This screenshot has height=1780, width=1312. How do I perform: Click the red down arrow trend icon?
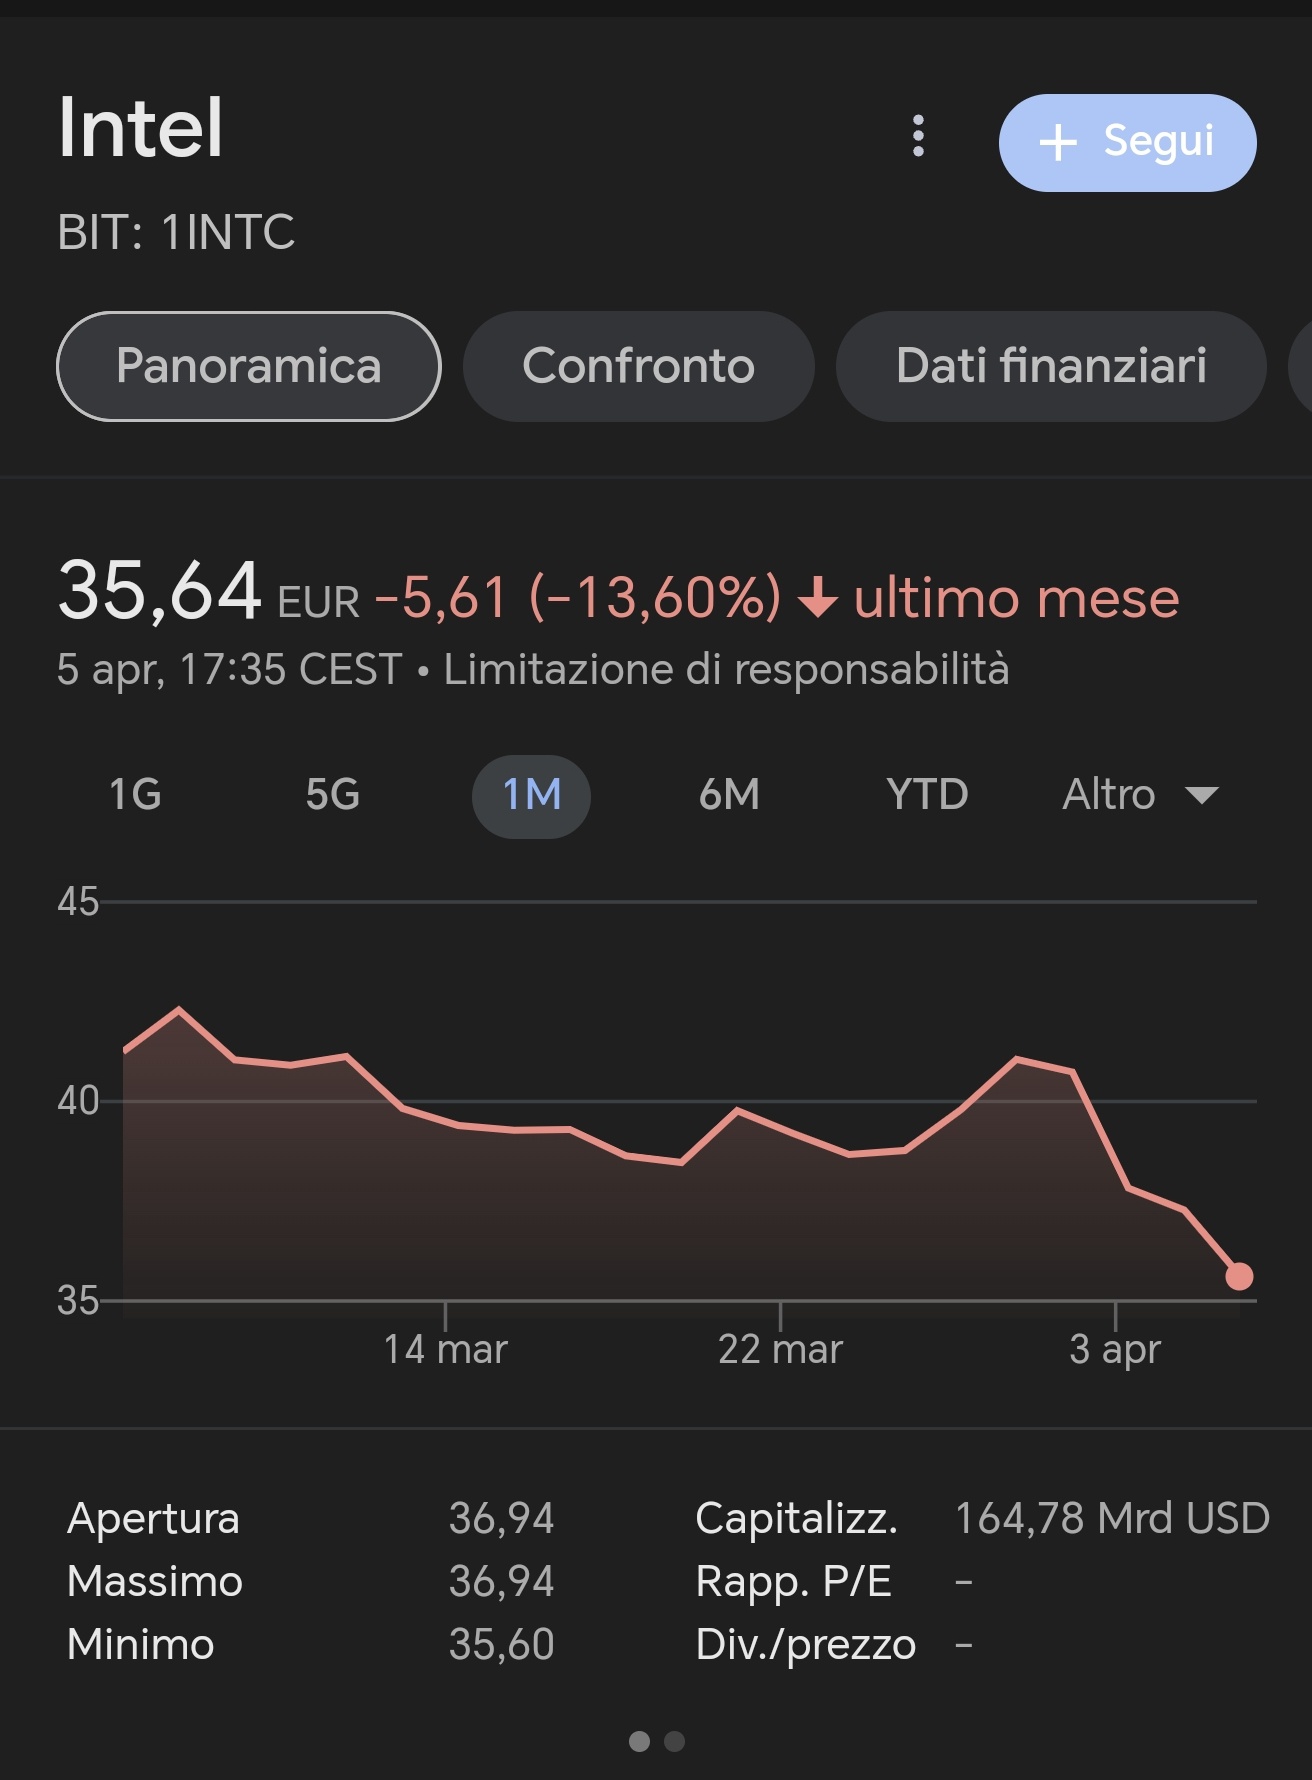coord(818,598)
